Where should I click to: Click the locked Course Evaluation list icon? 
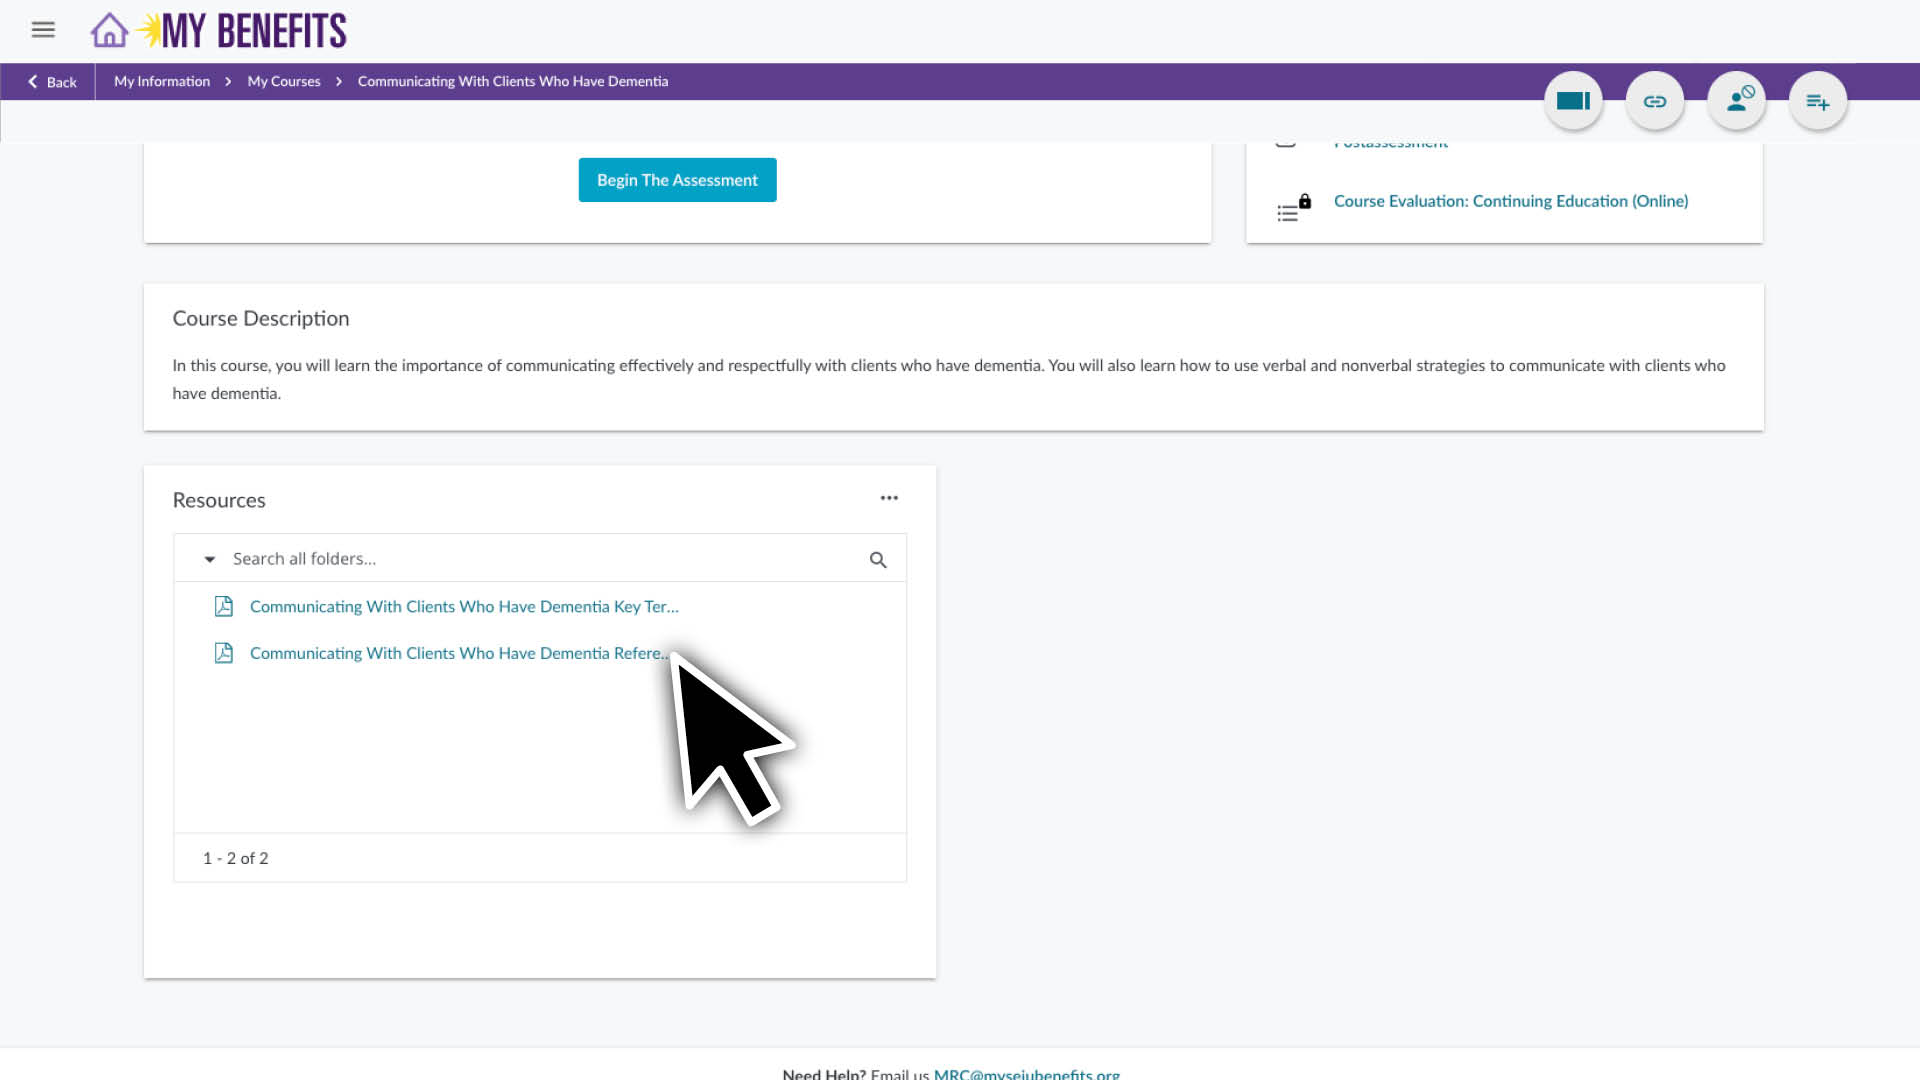pyautogui.click(x=1291, y=209)
